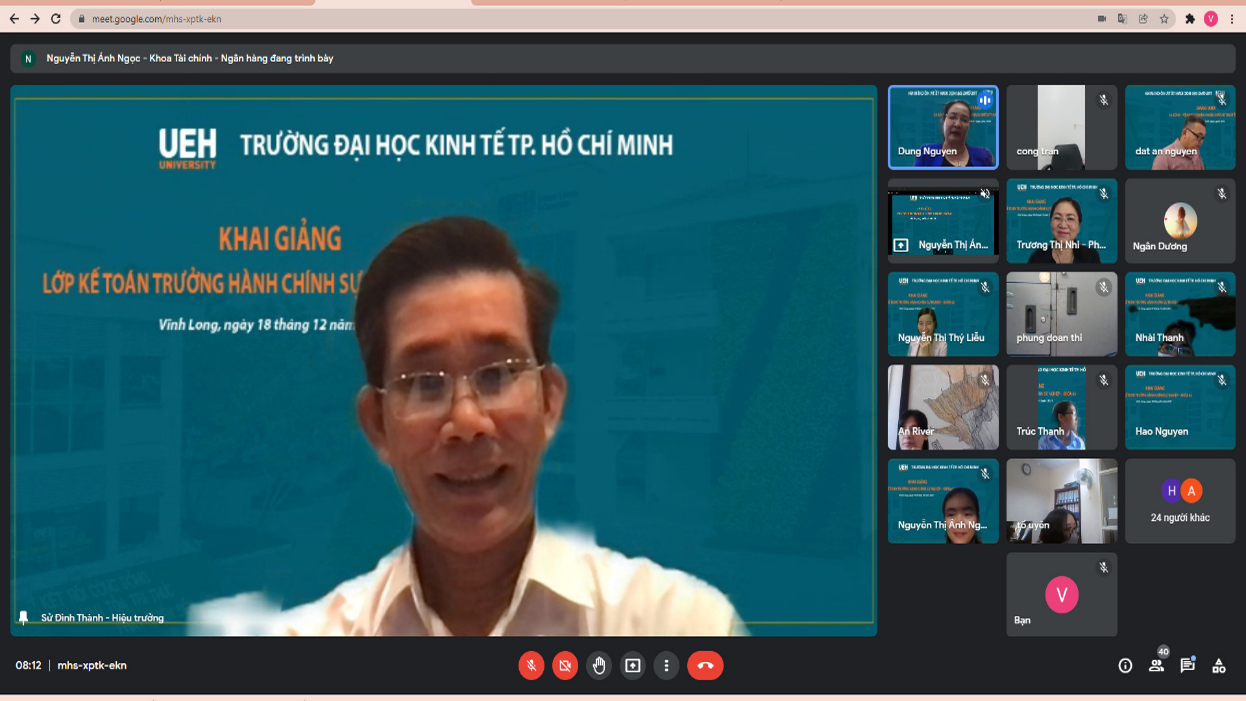Click the presentation icon on Nguyễn Thị Án... tile
The image size is (1246, 701).
pos(901,245)
